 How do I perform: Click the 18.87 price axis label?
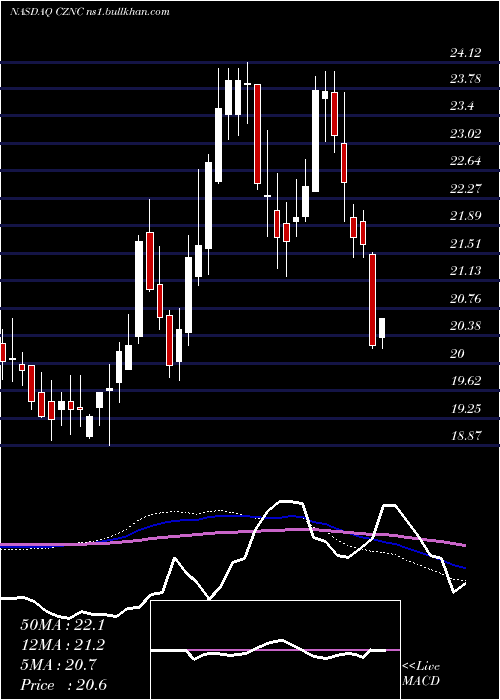[x=466, y=435]
